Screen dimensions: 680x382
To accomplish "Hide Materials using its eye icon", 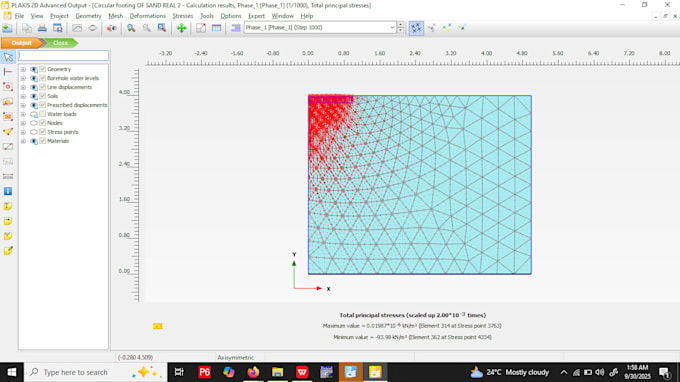I will (x=33, y=141).
